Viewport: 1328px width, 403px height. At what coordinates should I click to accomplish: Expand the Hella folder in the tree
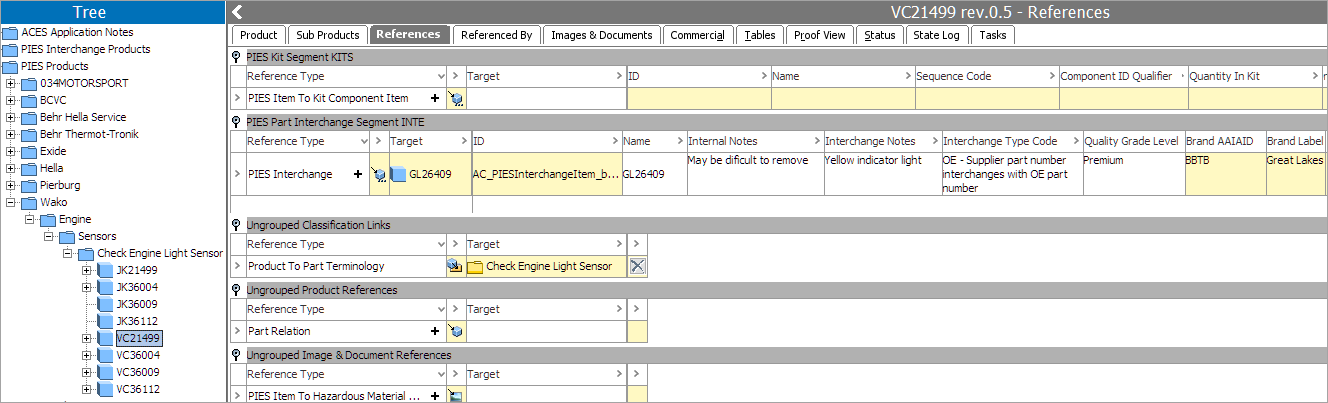(x=11, y=168)
